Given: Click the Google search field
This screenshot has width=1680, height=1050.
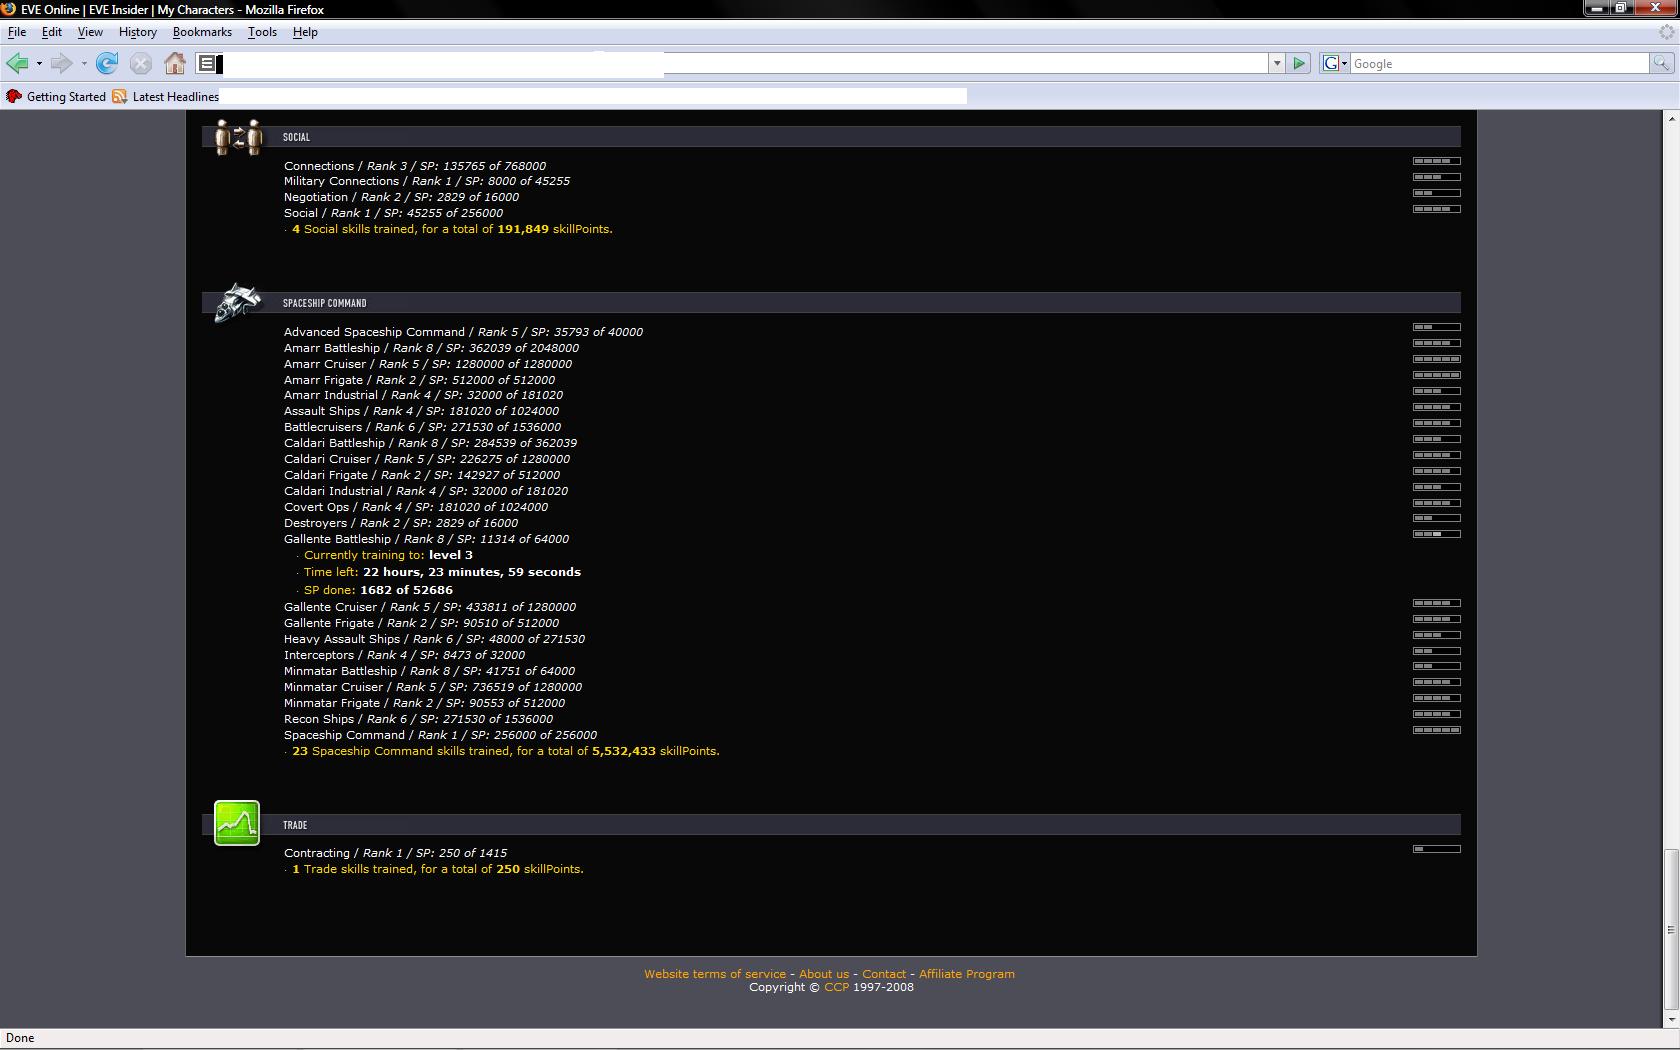Looking at the screenshot, I should pyautogui.click(x=1499, y=64).
